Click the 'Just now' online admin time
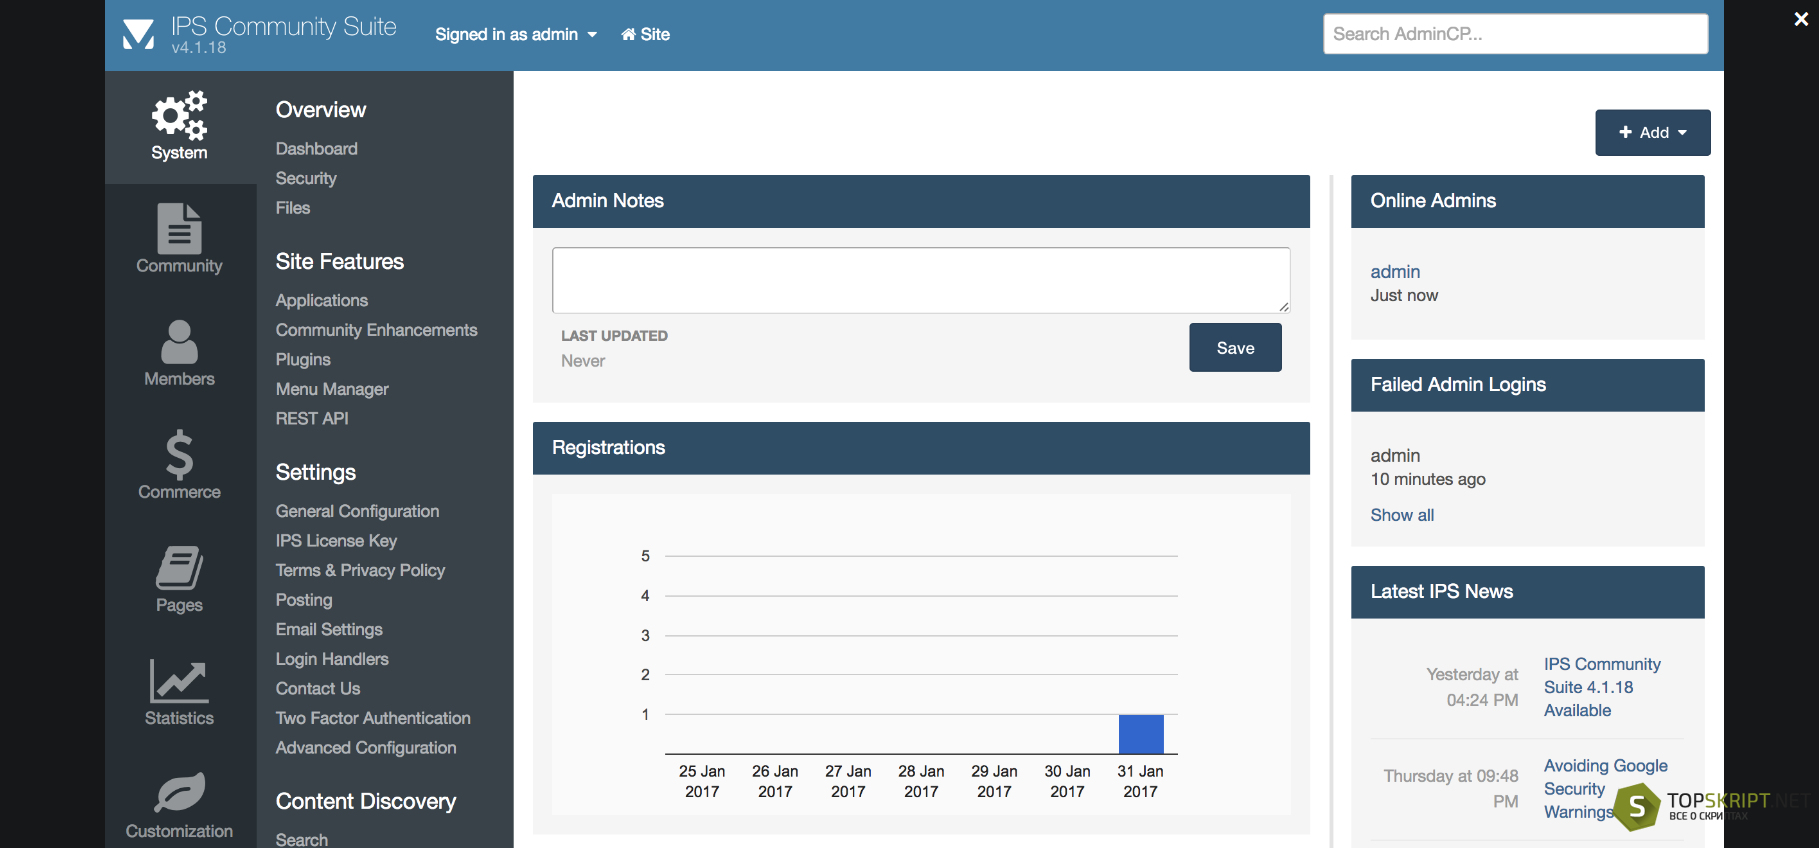This screenshot has height=848, width=1819. pos(1404,295)
